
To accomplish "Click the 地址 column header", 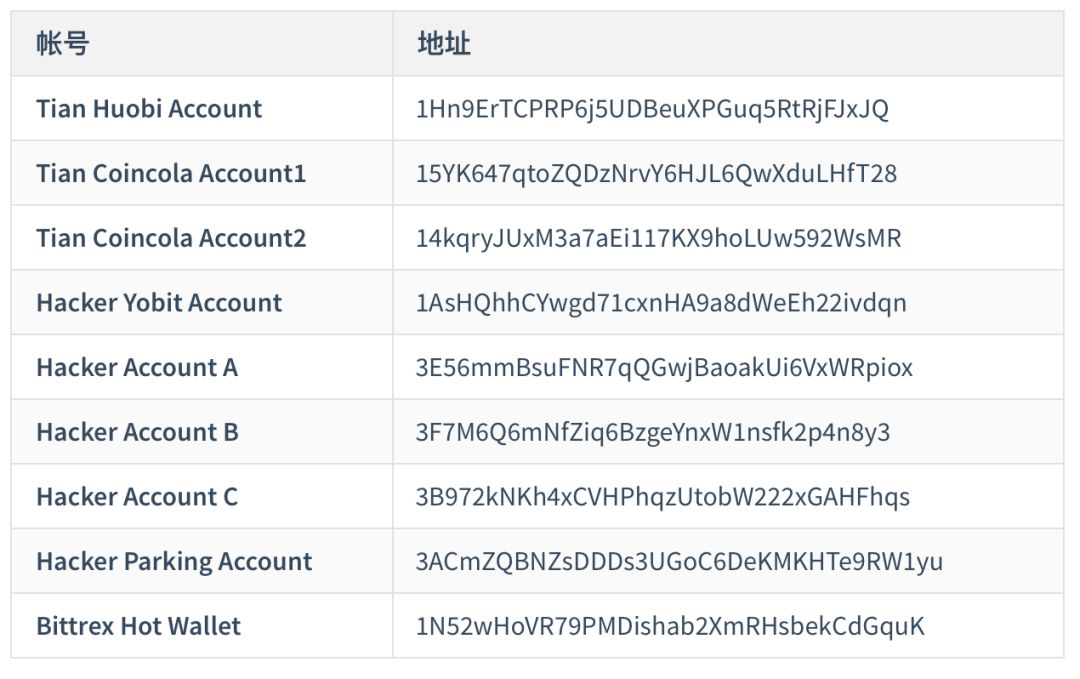I will tap(444, 43).
